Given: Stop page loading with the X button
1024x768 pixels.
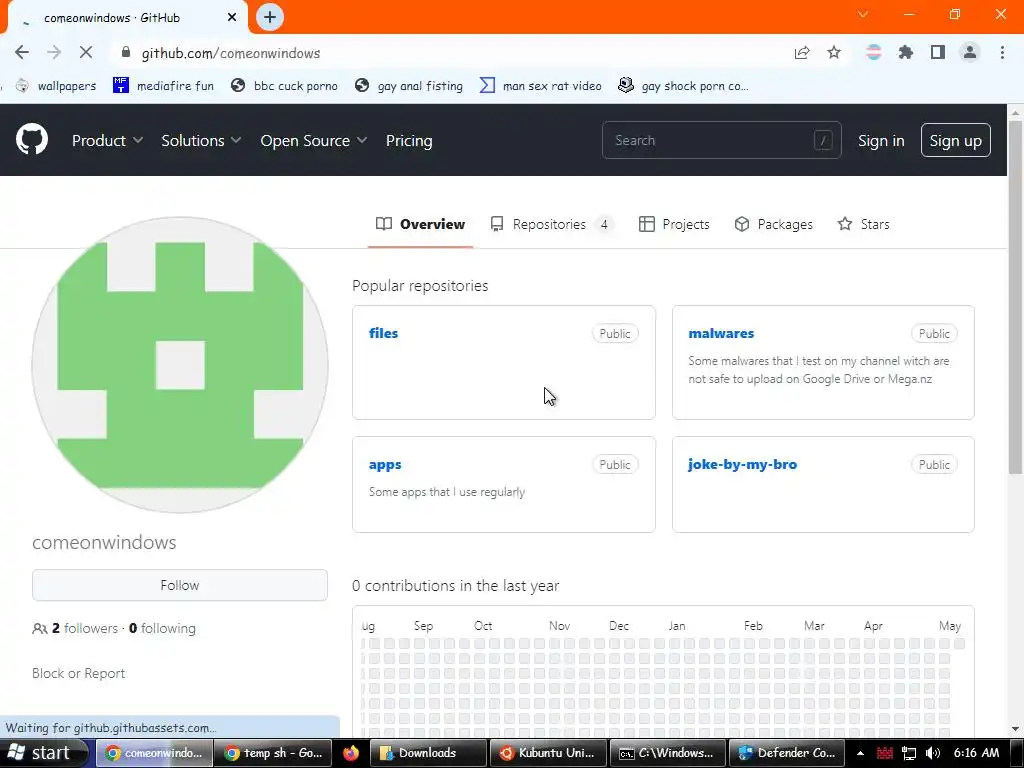Looking at the screenshot, I should coord(86,53).
